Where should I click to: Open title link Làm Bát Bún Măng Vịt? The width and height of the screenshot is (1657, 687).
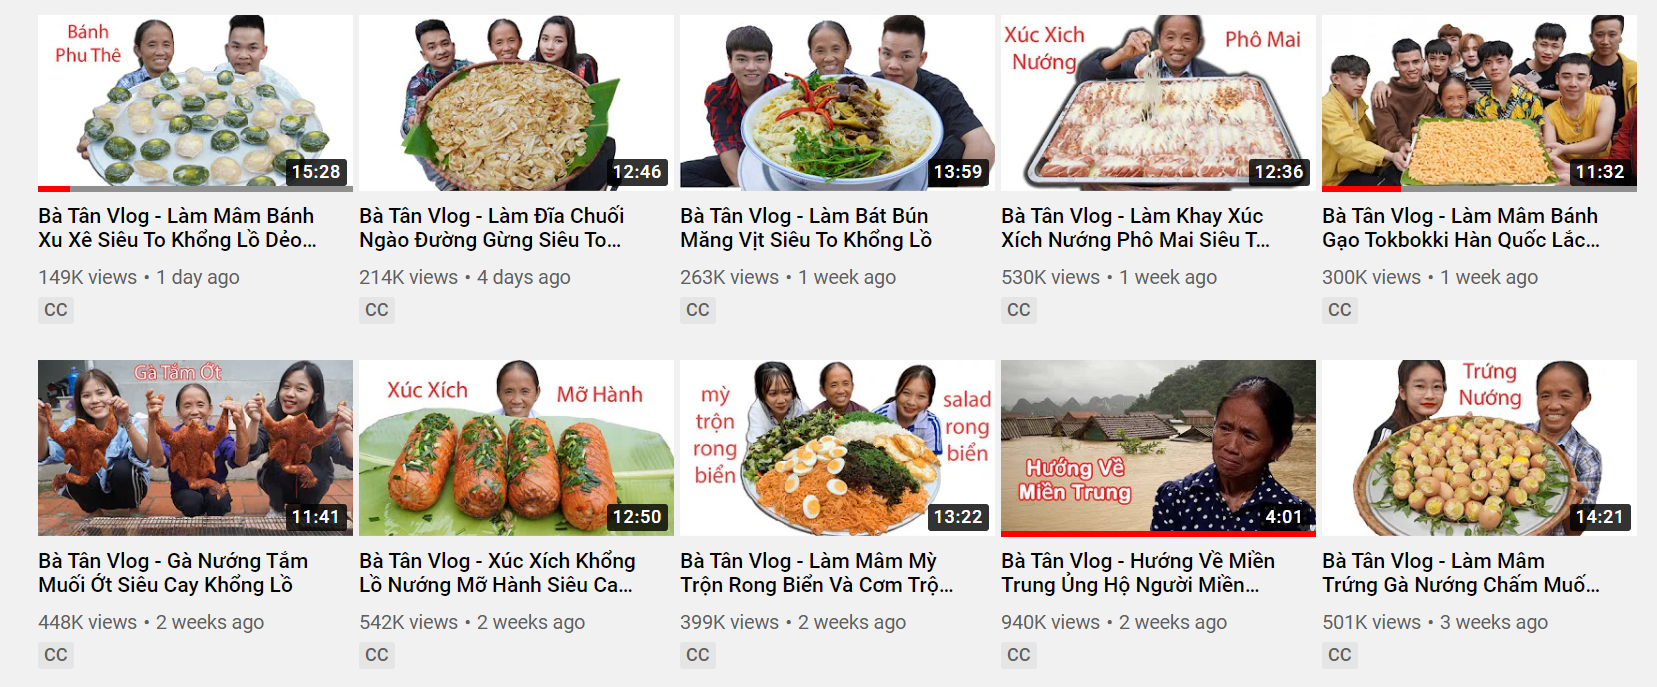[806, 228]
